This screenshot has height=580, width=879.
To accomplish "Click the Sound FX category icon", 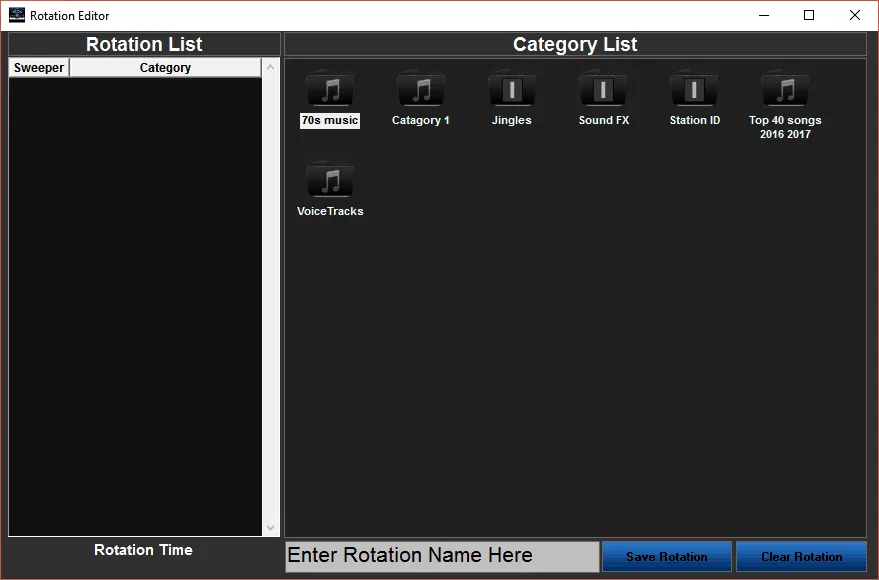I will [603, 90].
